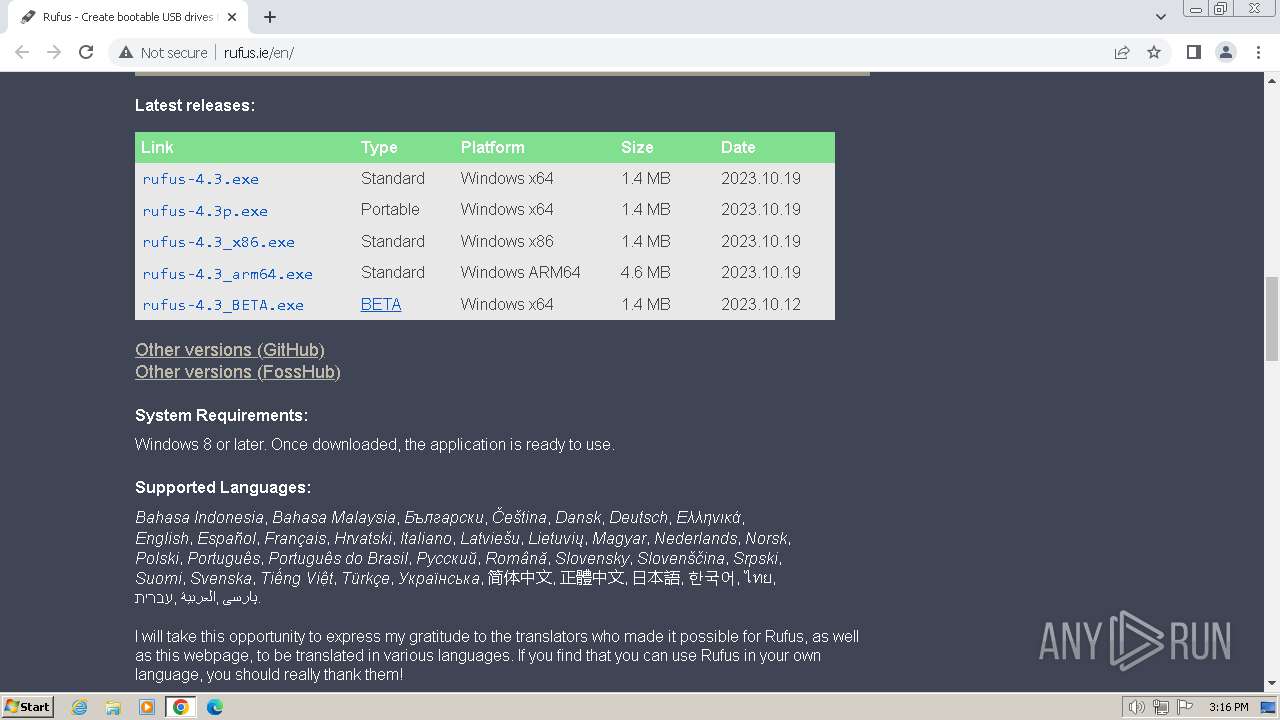
Task: Click the Latest releases heading
Action: [195, 105]
